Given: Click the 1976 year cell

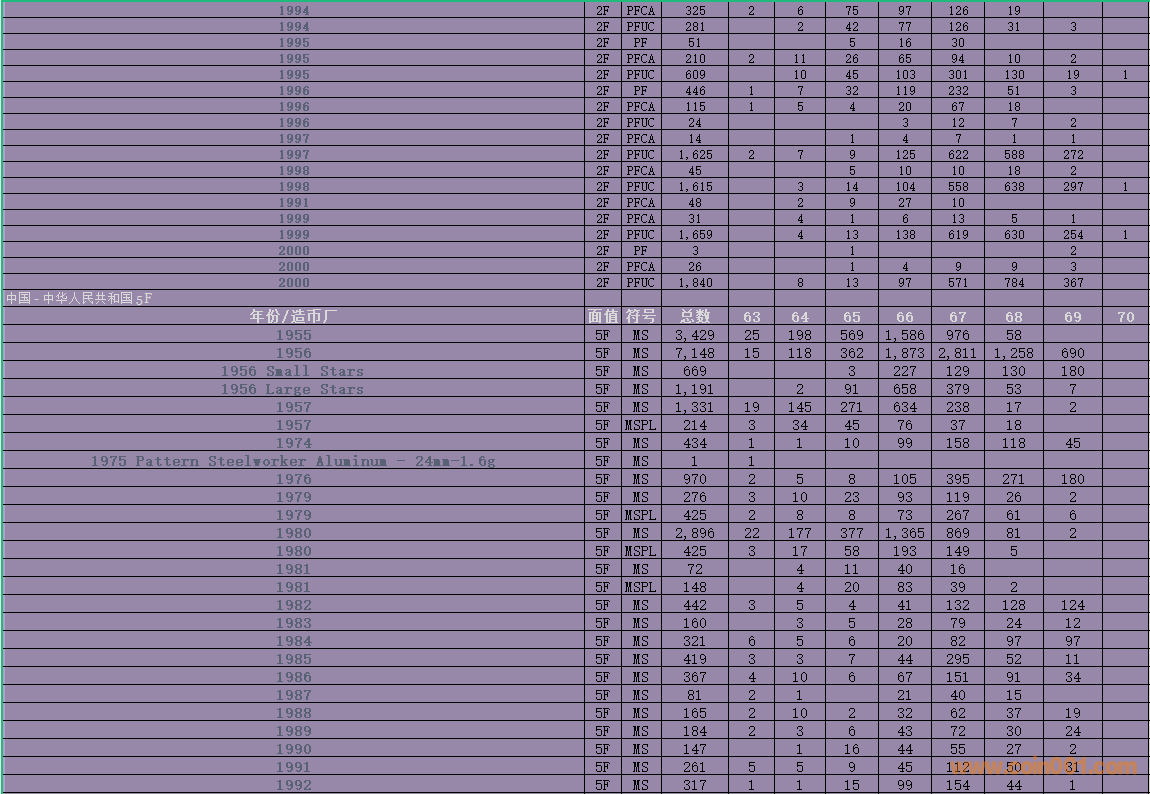Looking at the screenshot, I should coord(293,479).
